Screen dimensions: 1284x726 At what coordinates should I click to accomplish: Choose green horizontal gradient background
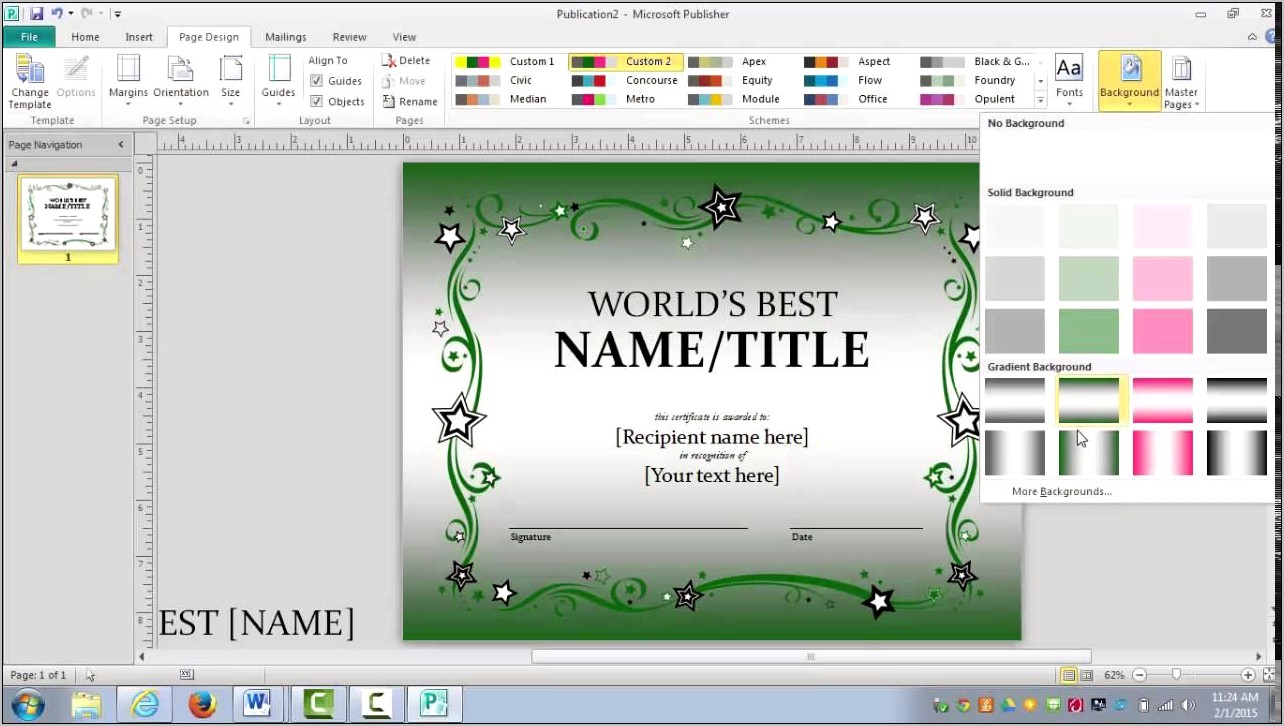pos(1088,400)
